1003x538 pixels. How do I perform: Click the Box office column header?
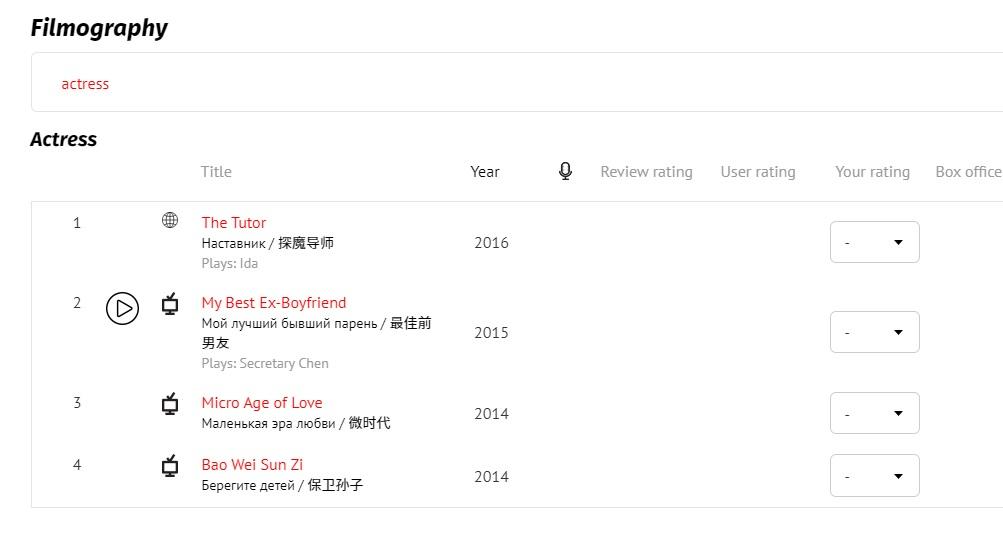click(x=967, y=172)
